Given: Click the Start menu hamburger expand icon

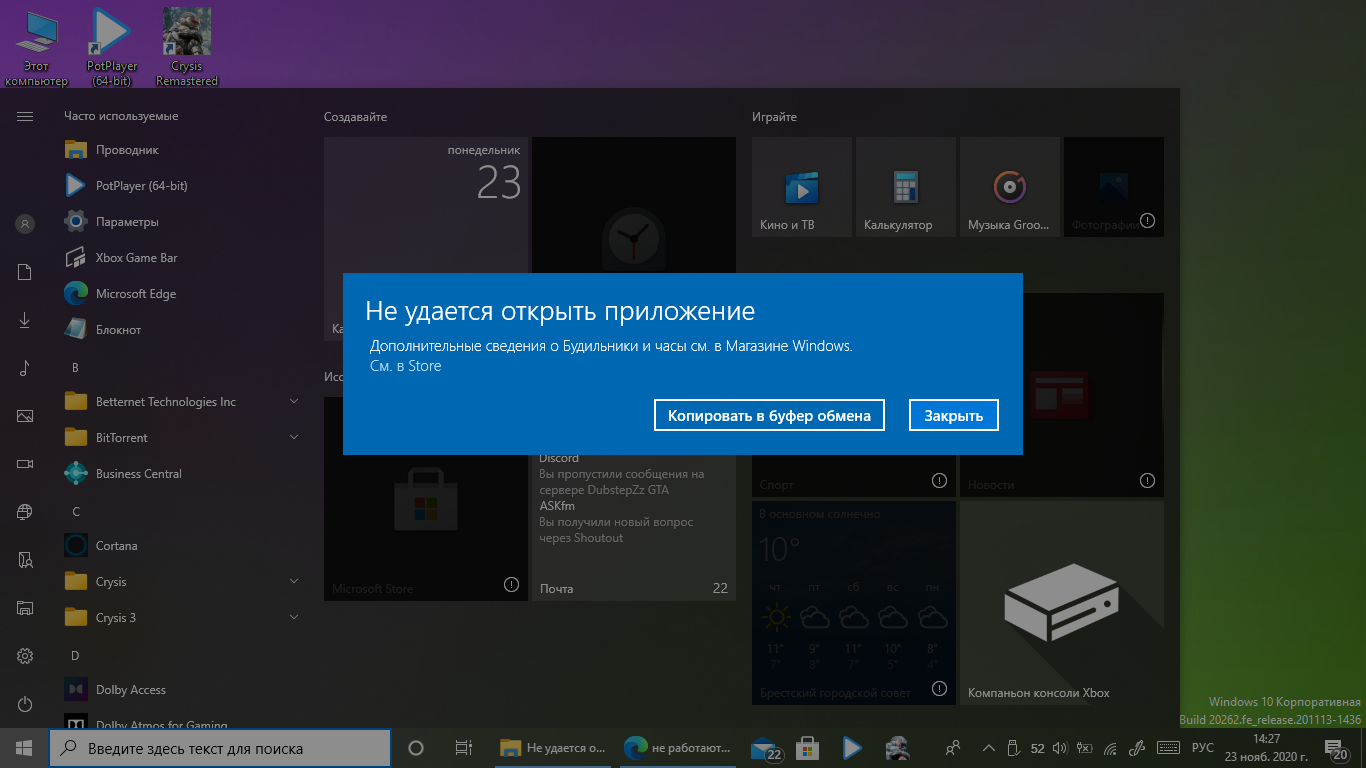Looking at the screenshot, I should pos(25,117).
